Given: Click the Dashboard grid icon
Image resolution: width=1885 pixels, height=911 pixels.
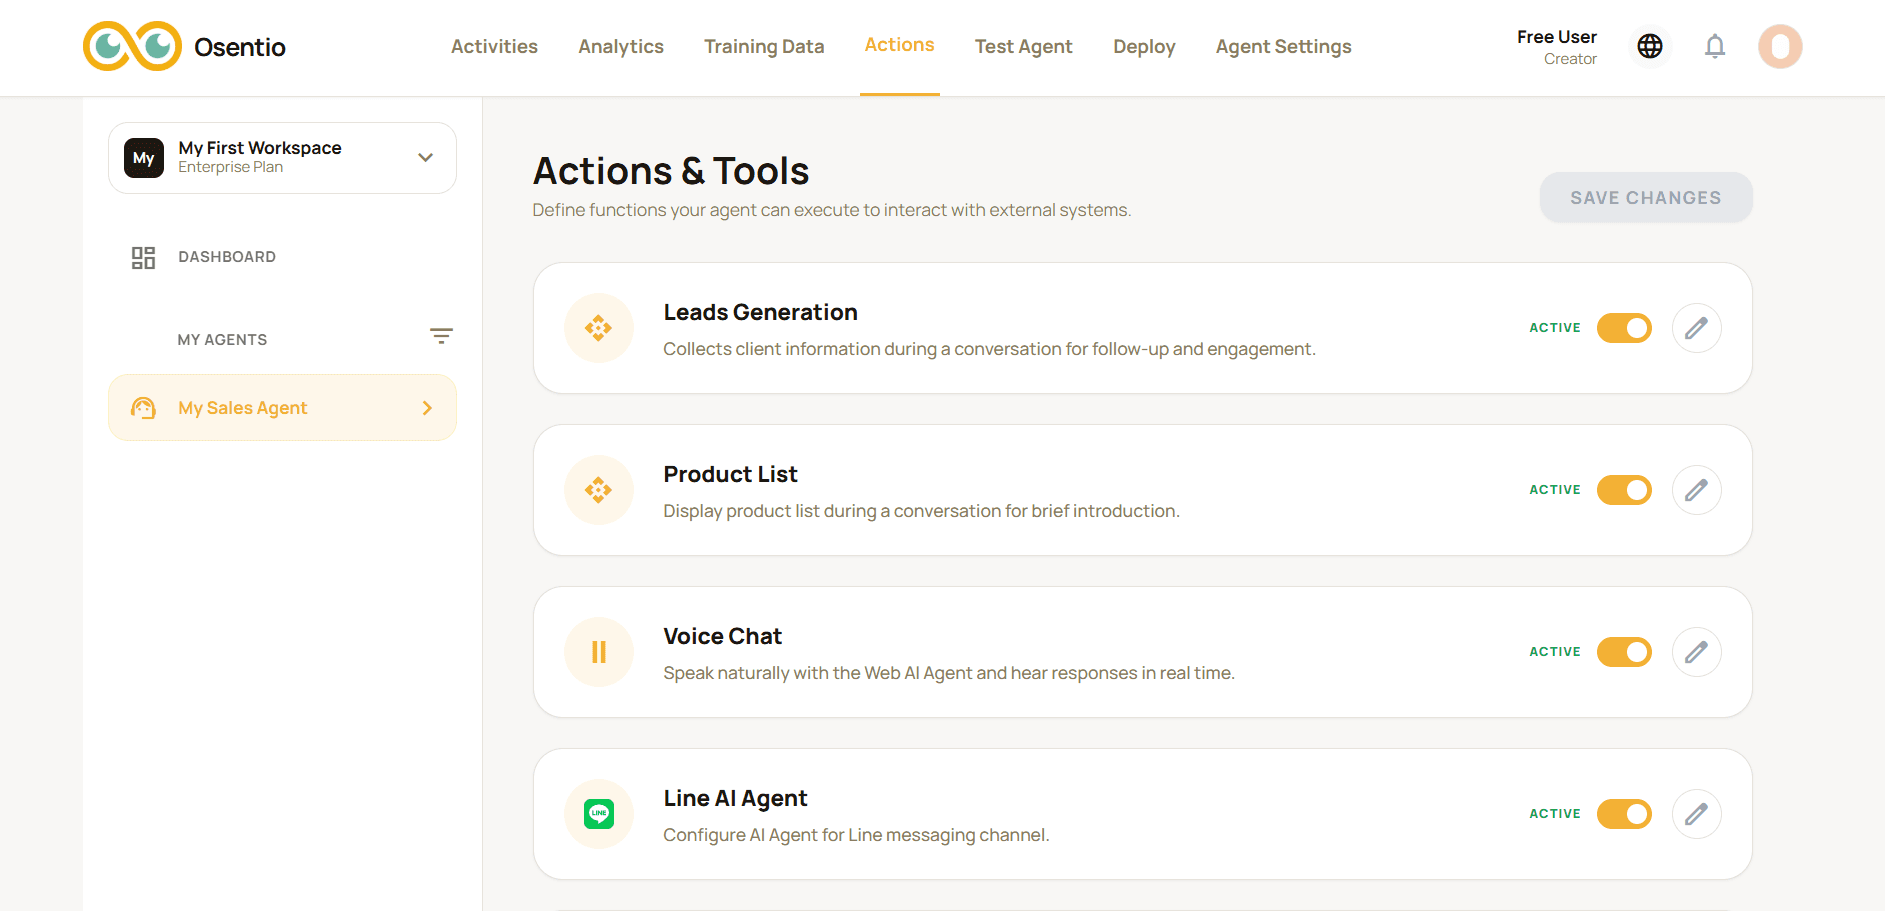Looking at the screenshot, I should pyautogui.click(x=143, y=258).
